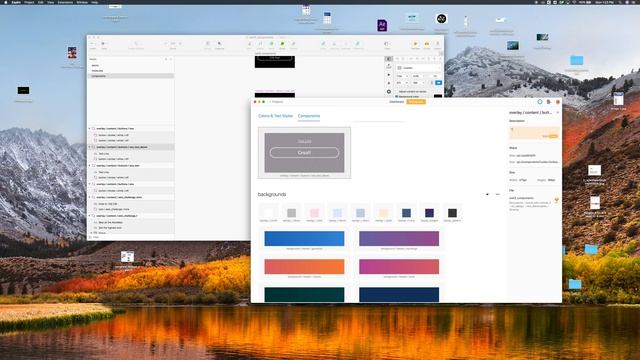Image resolution: width=640 pixels, height=360 pixels.
Task: Open Project menu in menu bar
Action: (x=29, y=2)
